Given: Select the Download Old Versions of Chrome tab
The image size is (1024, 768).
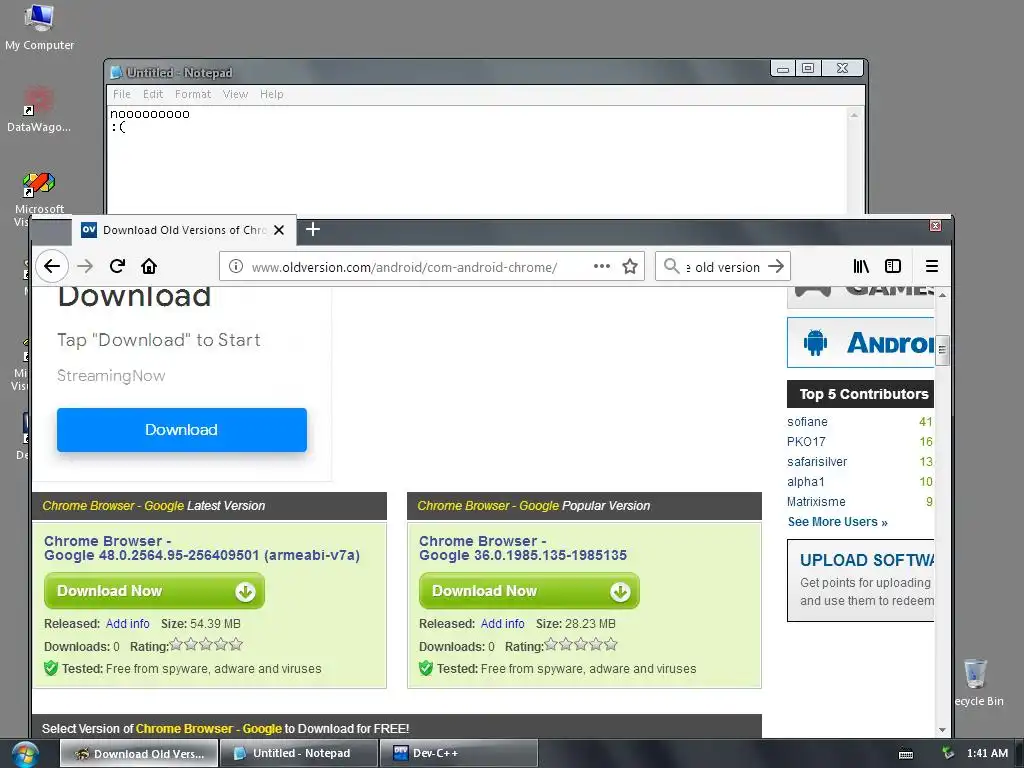Looking at the screenshot, I should point(184,230).
